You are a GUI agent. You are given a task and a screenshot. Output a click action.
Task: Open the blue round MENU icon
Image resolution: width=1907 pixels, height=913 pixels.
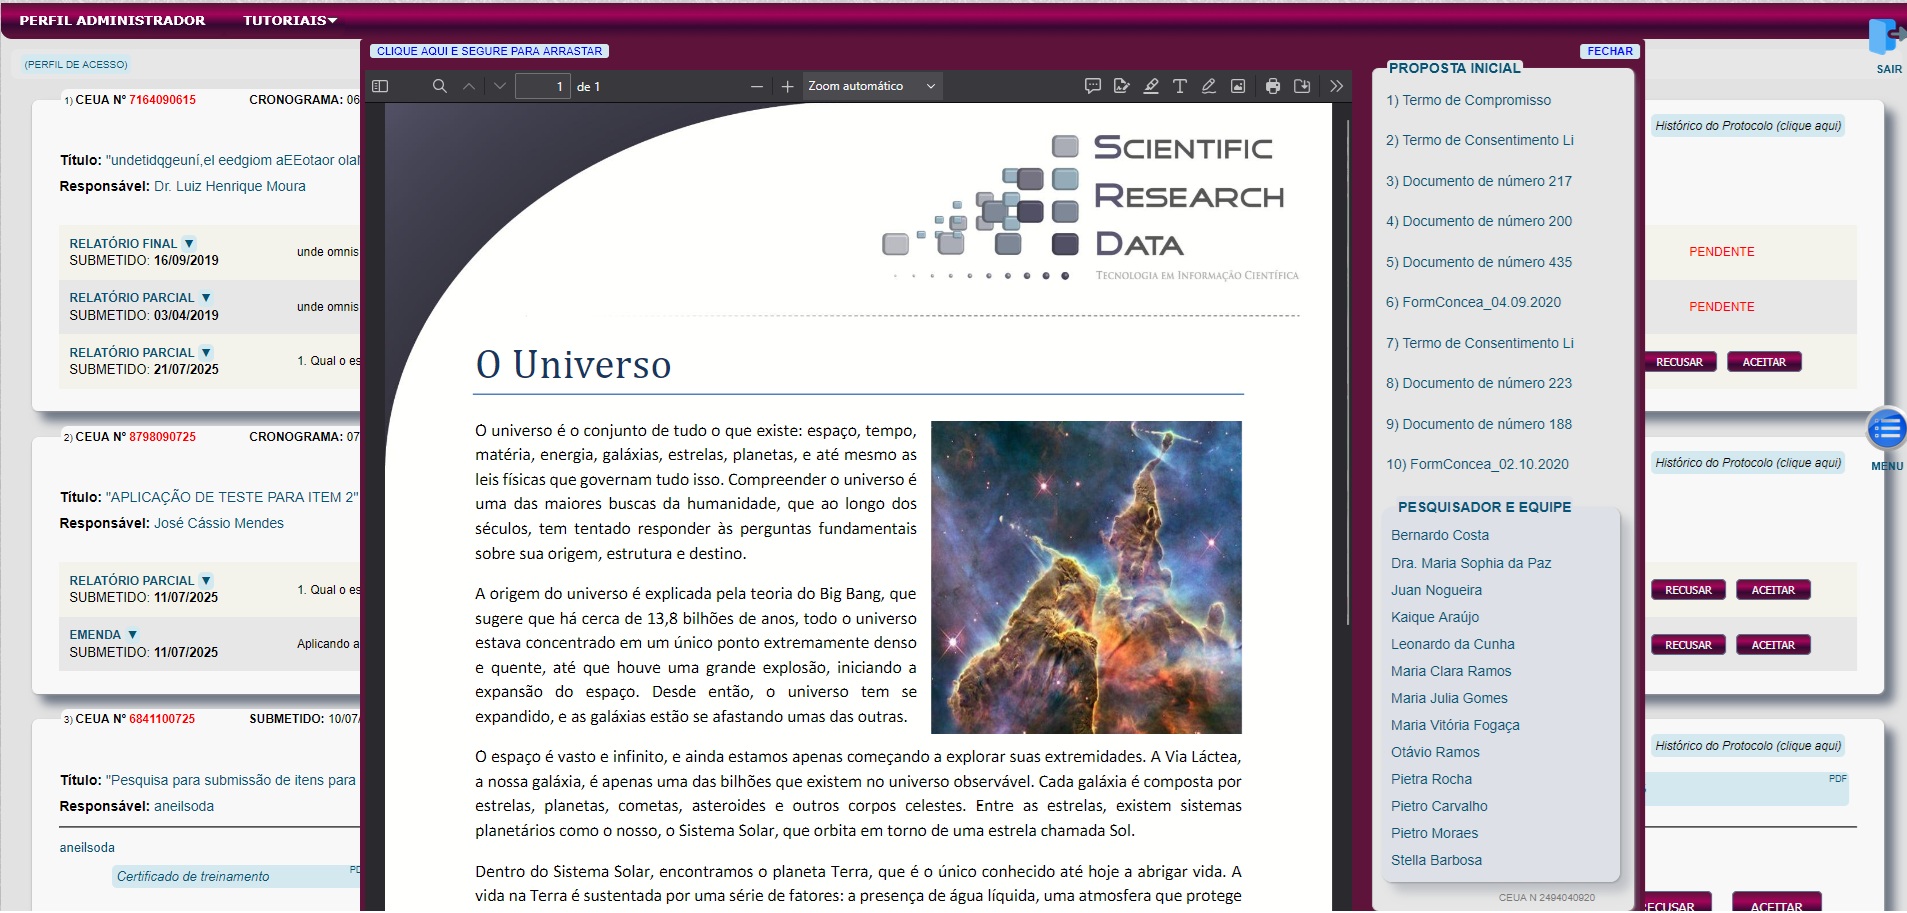point(1887,430)
